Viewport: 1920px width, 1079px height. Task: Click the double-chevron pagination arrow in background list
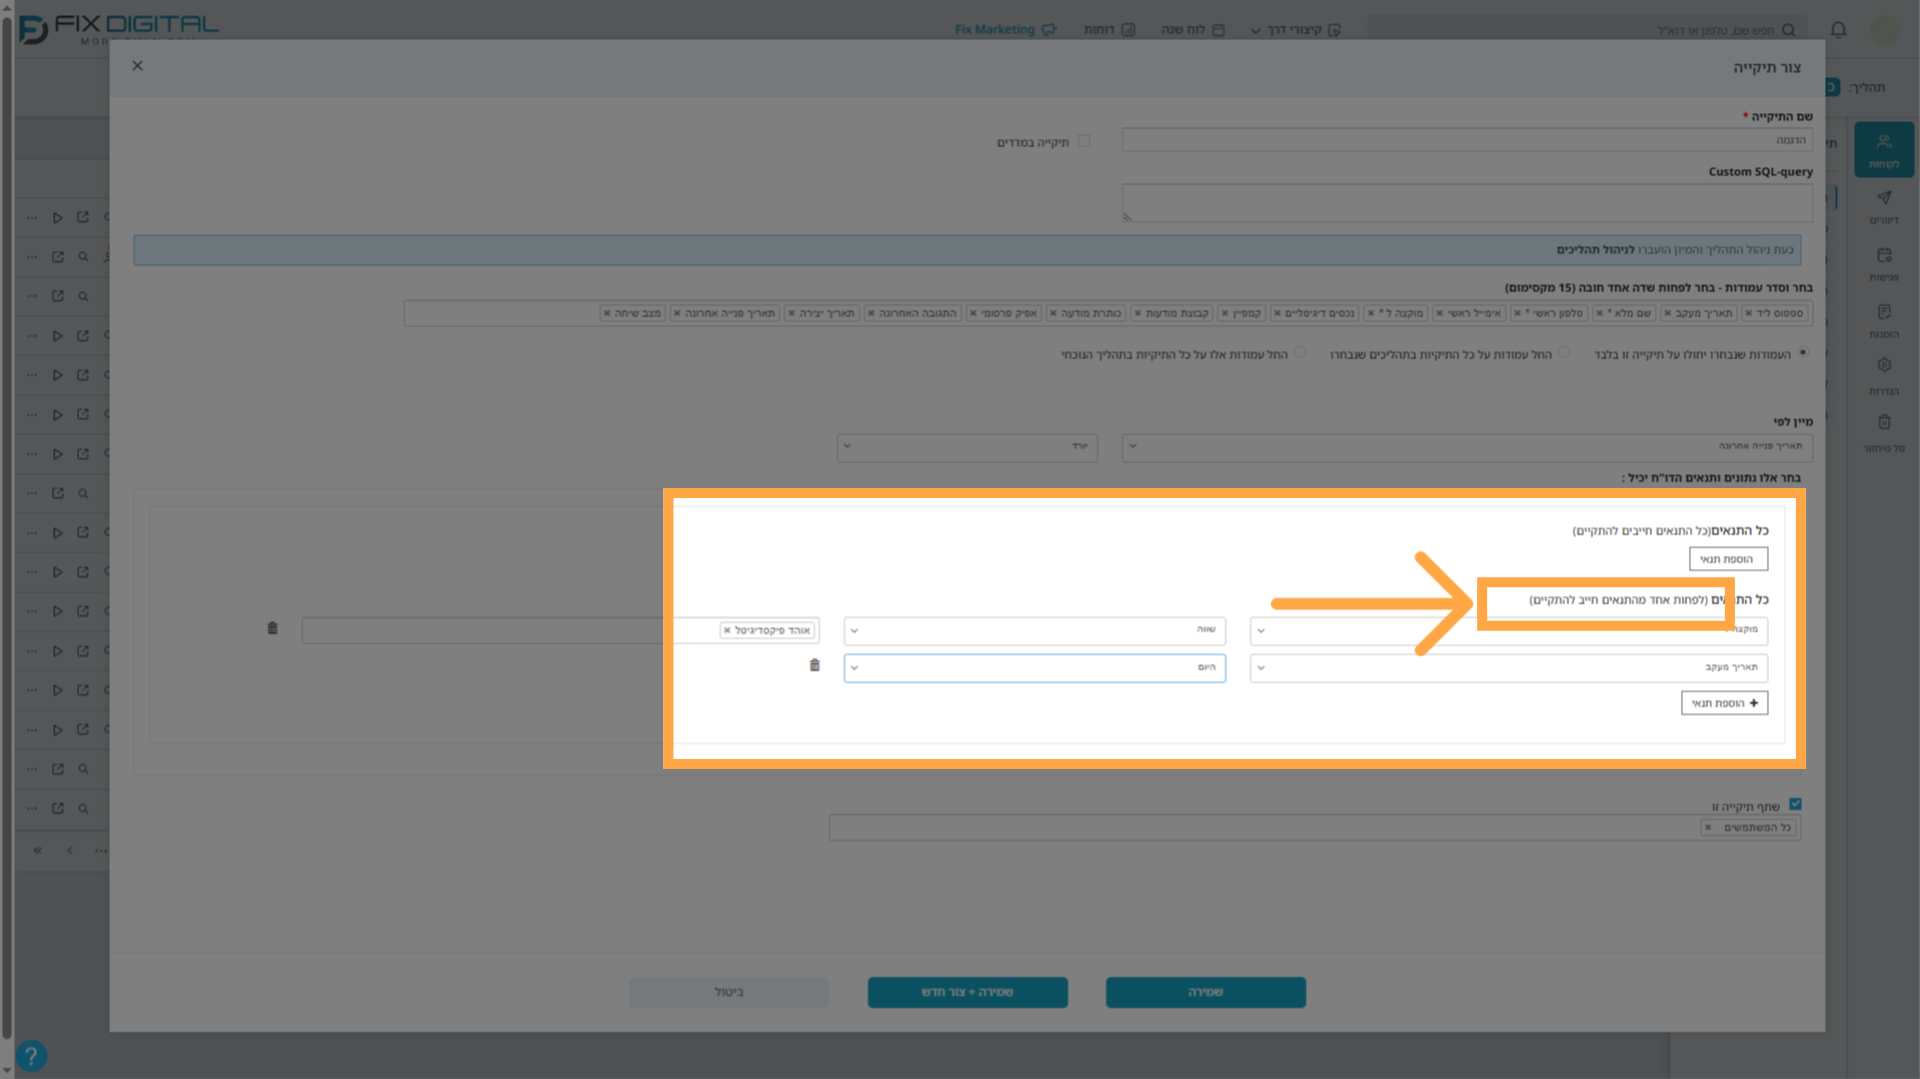[37, 850]
